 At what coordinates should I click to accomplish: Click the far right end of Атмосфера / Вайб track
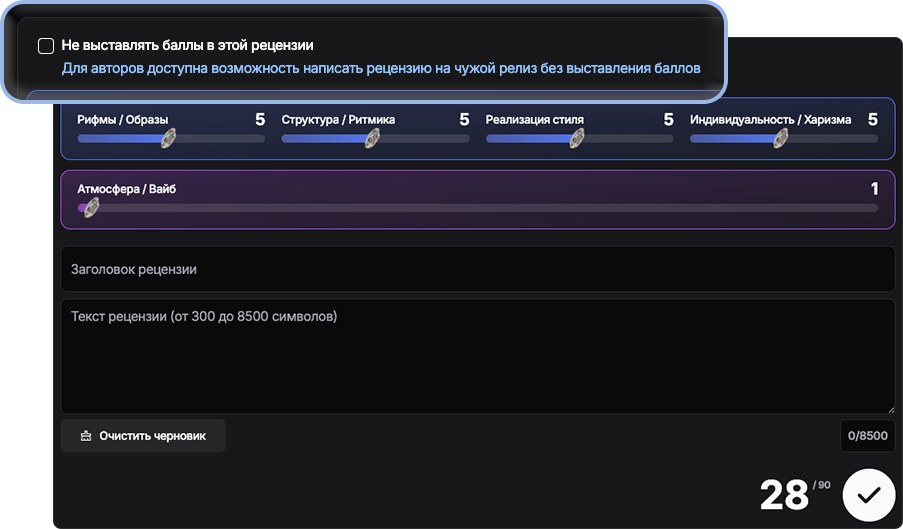click(875, 208)
